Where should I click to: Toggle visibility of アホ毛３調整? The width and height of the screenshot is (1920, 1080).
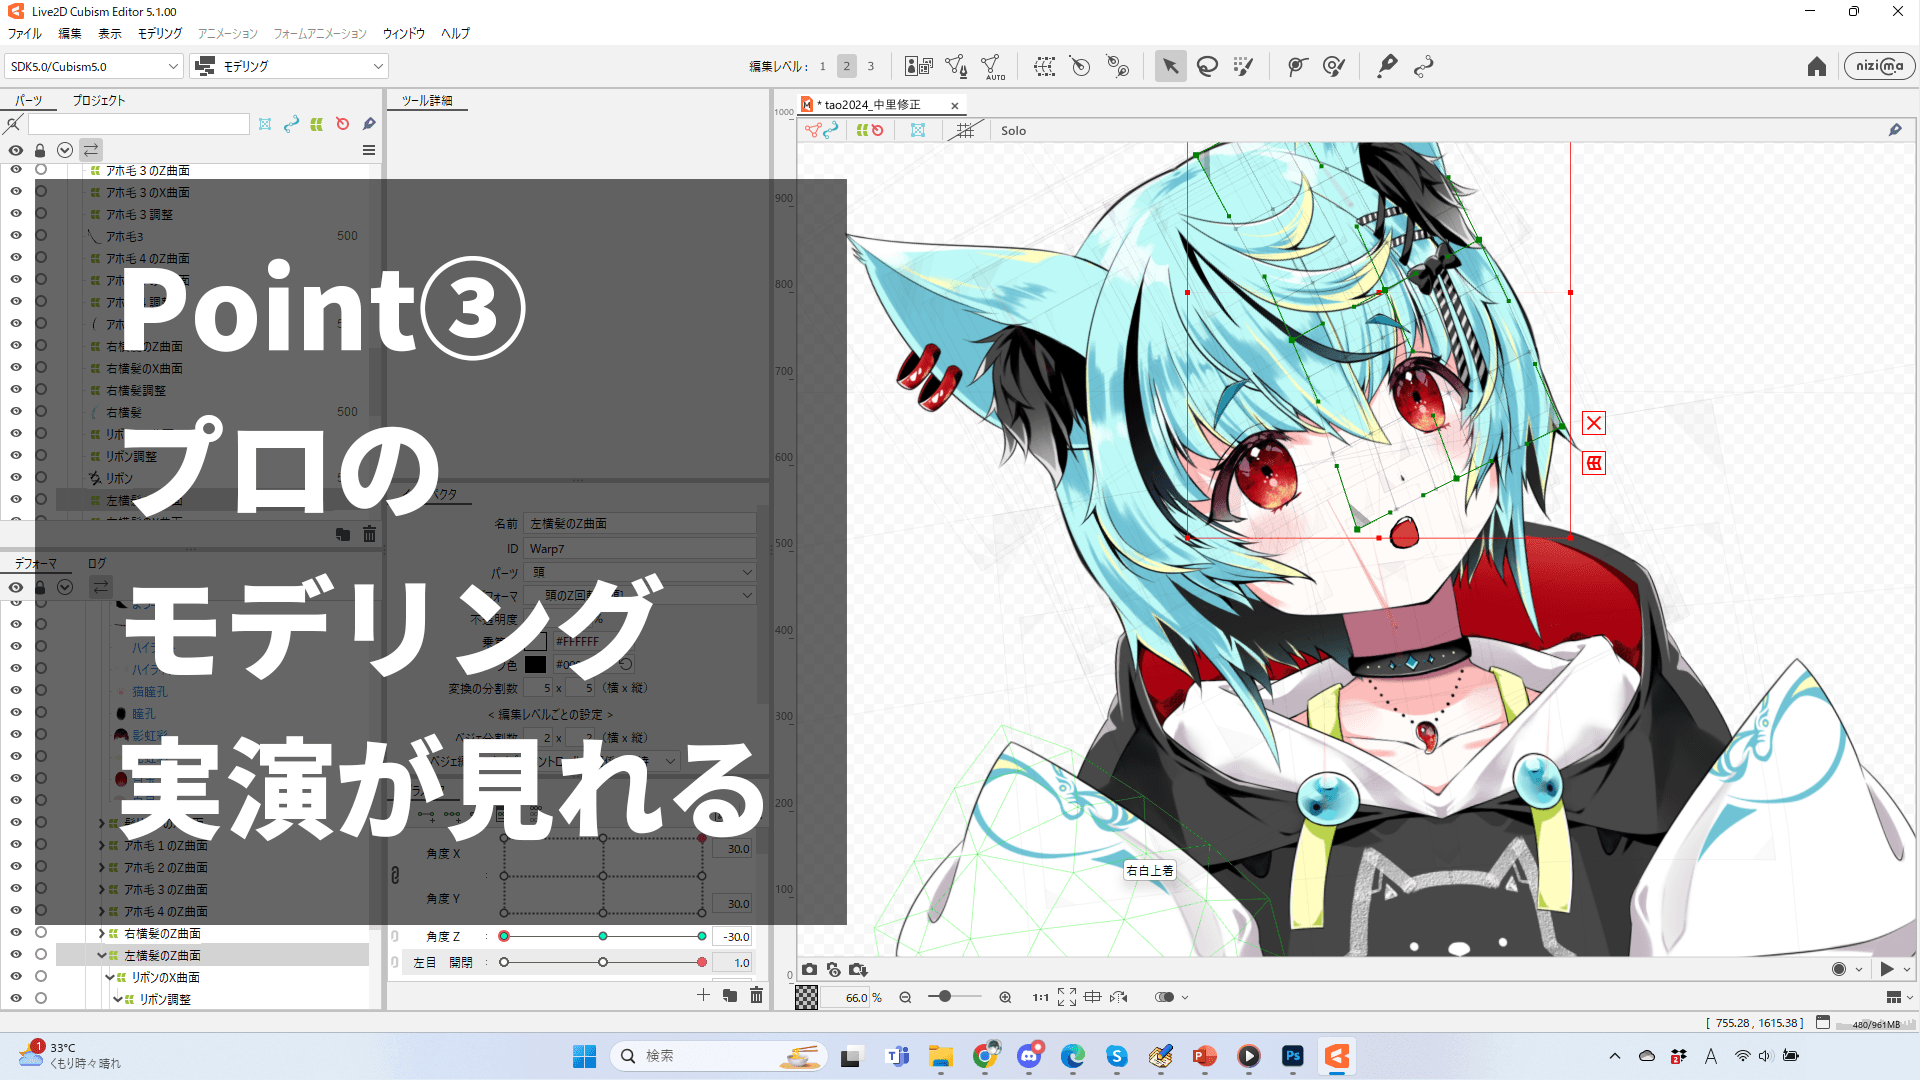point(16,214)
